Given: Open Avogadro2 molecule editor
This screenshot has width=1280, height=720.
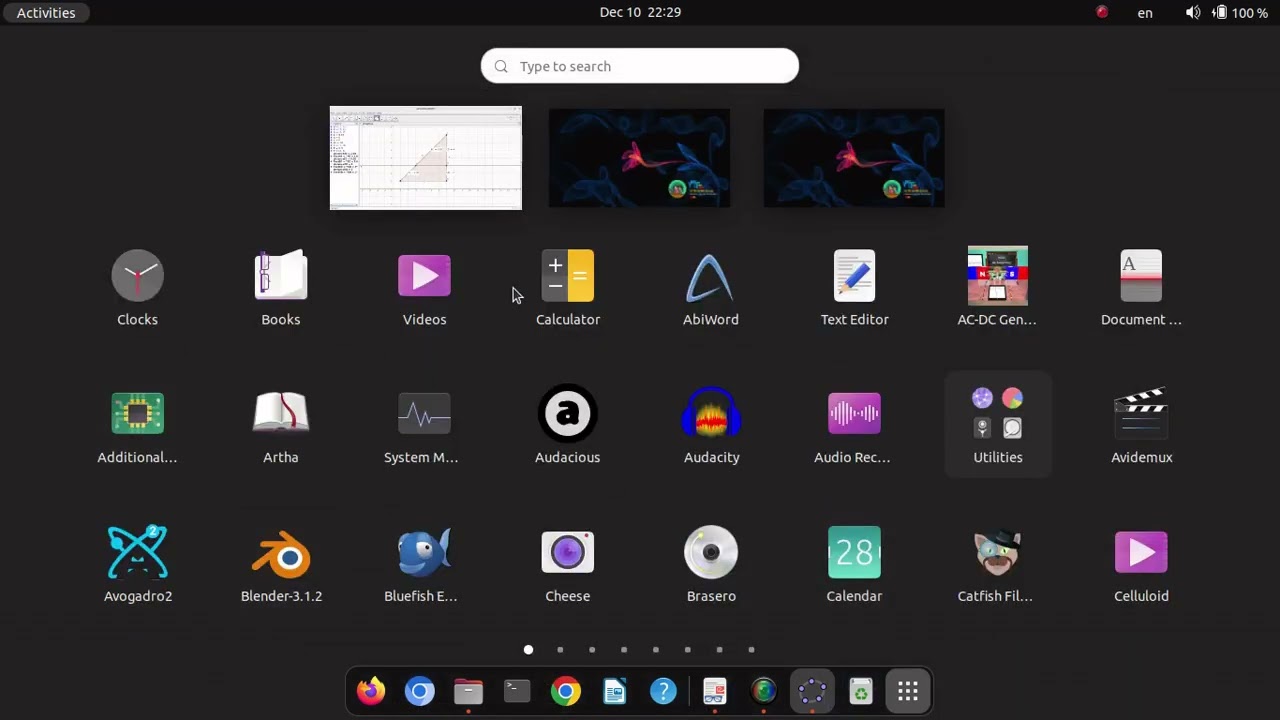Looking at the screenshot, I should 138,564.
